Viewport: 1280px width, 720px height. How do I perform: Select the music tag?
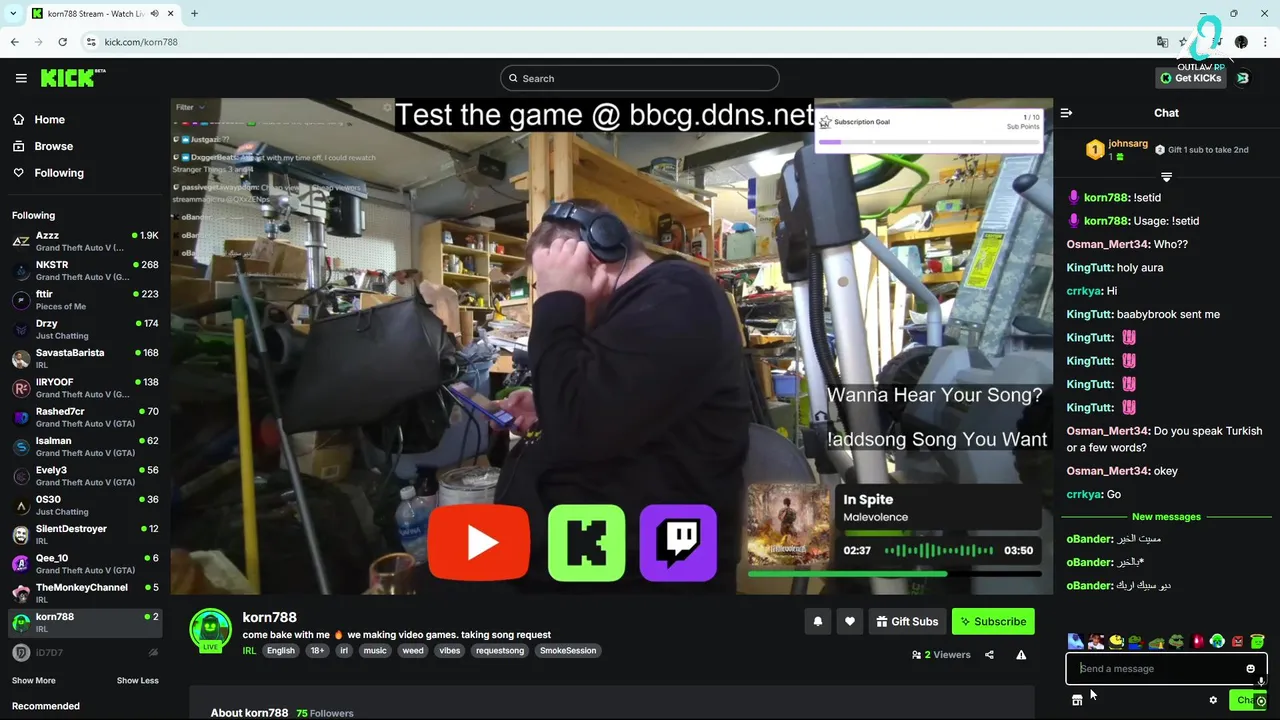[x=375, y=650]
